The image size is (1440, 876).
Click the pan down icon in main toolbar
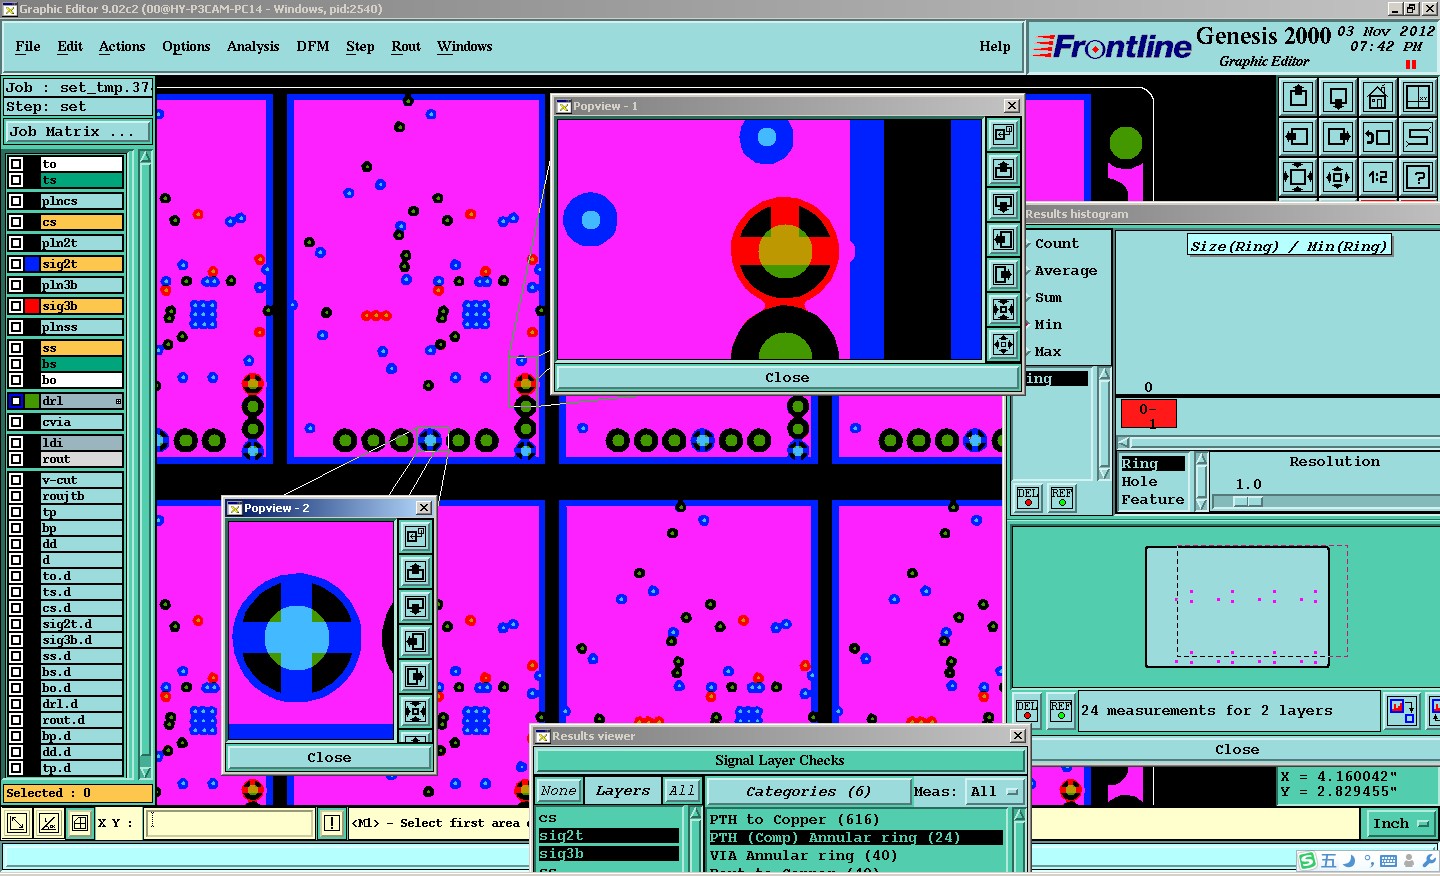1338,97
